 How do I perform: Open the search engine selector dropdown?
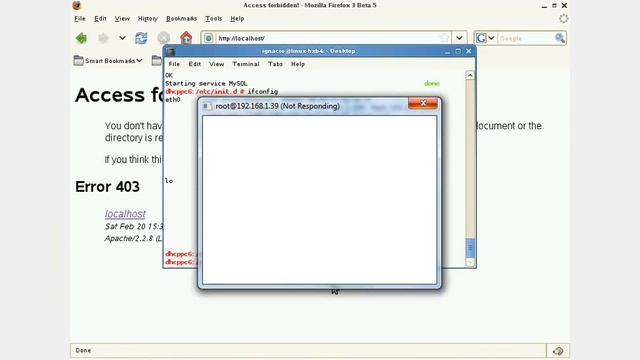[485, 38]
